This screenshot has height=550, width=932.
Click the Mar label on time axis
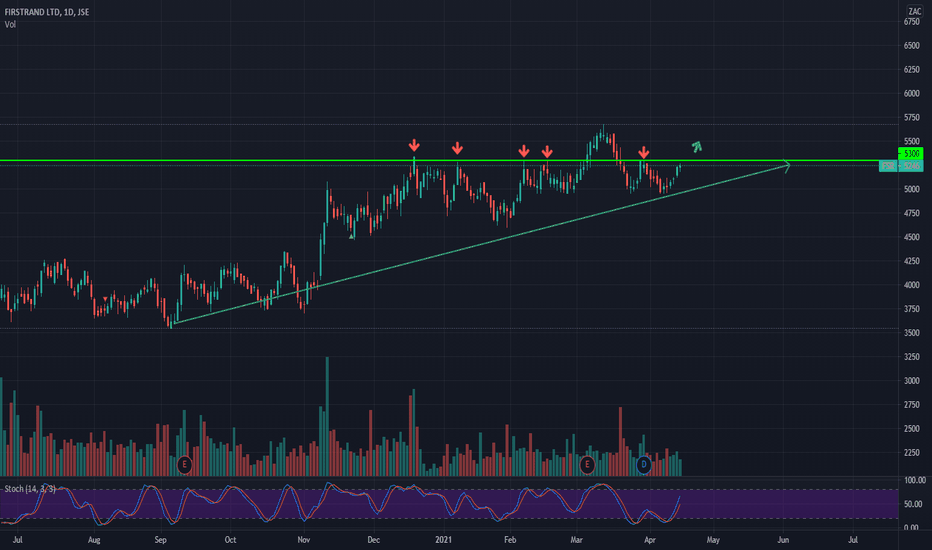576,540
